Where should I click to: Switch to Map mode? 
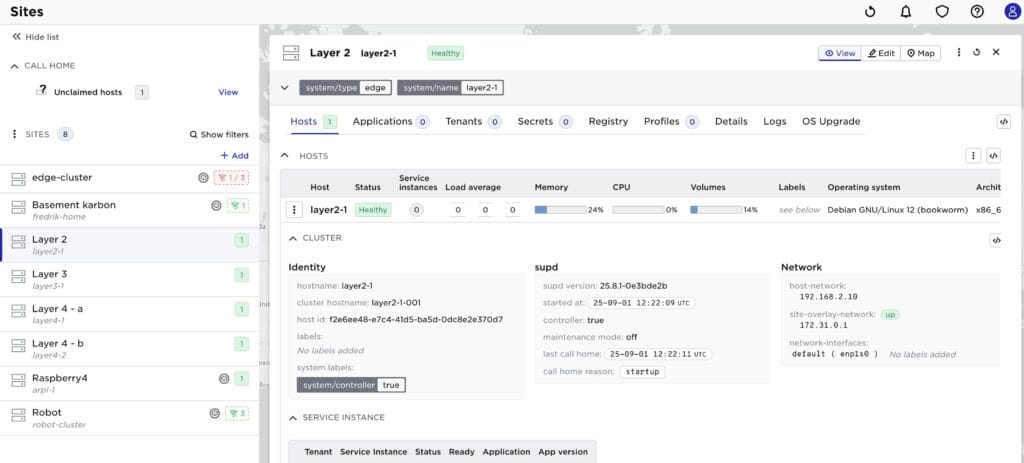coord(921,53)
